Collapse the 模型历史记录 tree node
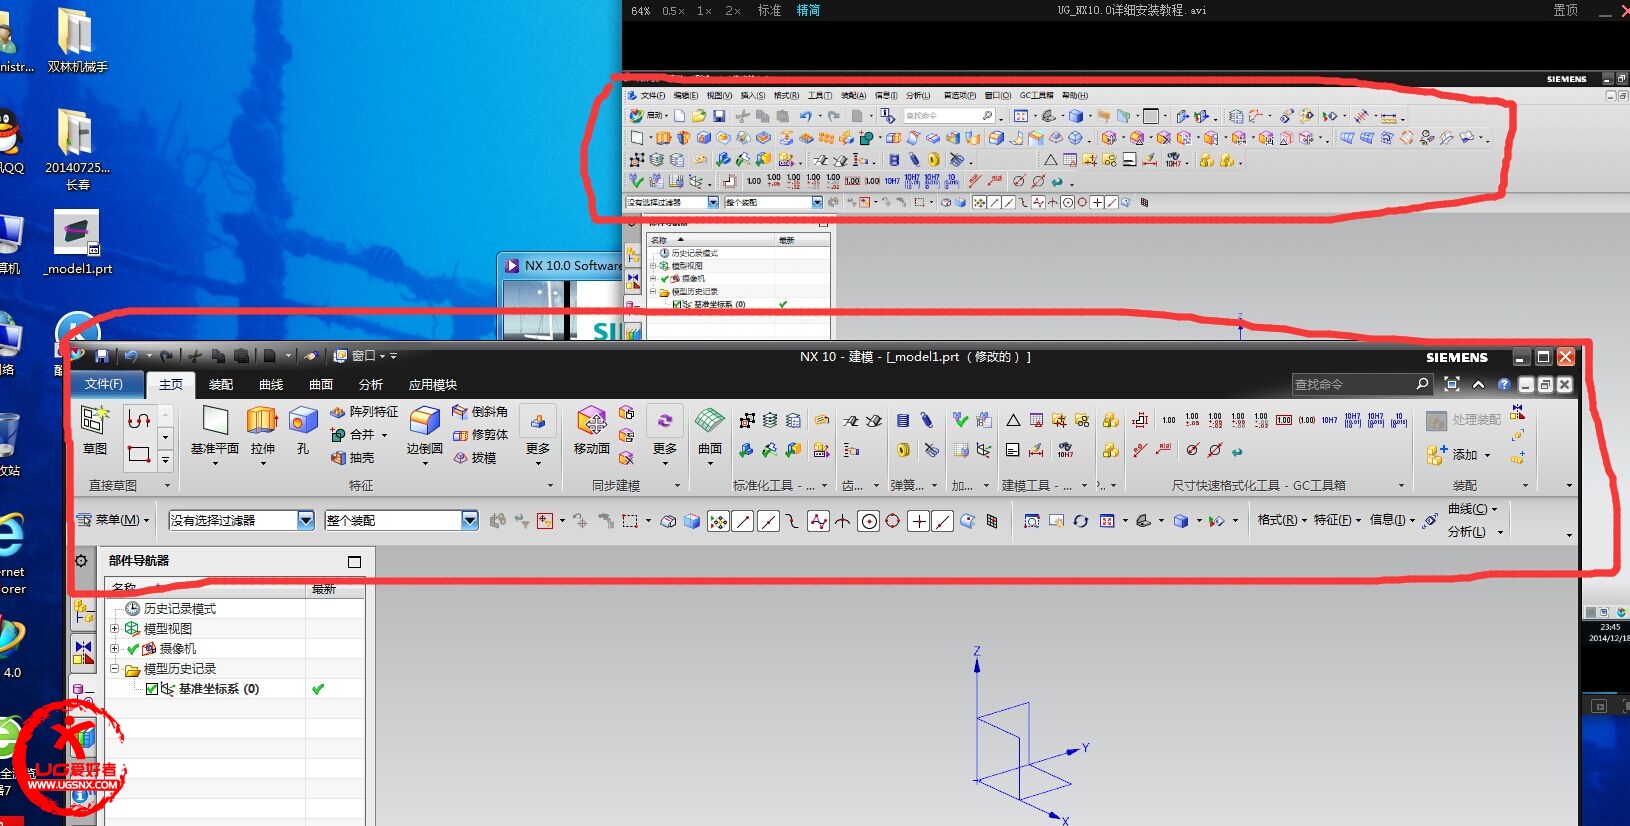This screenshot has width=1630, height=826. tap(114, 669)
